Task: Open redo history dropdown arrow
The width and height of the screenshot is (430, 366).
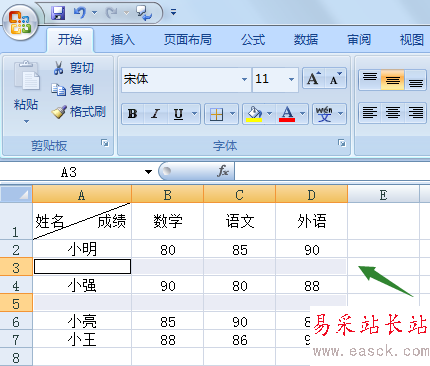Action: [x=126, y=13]
